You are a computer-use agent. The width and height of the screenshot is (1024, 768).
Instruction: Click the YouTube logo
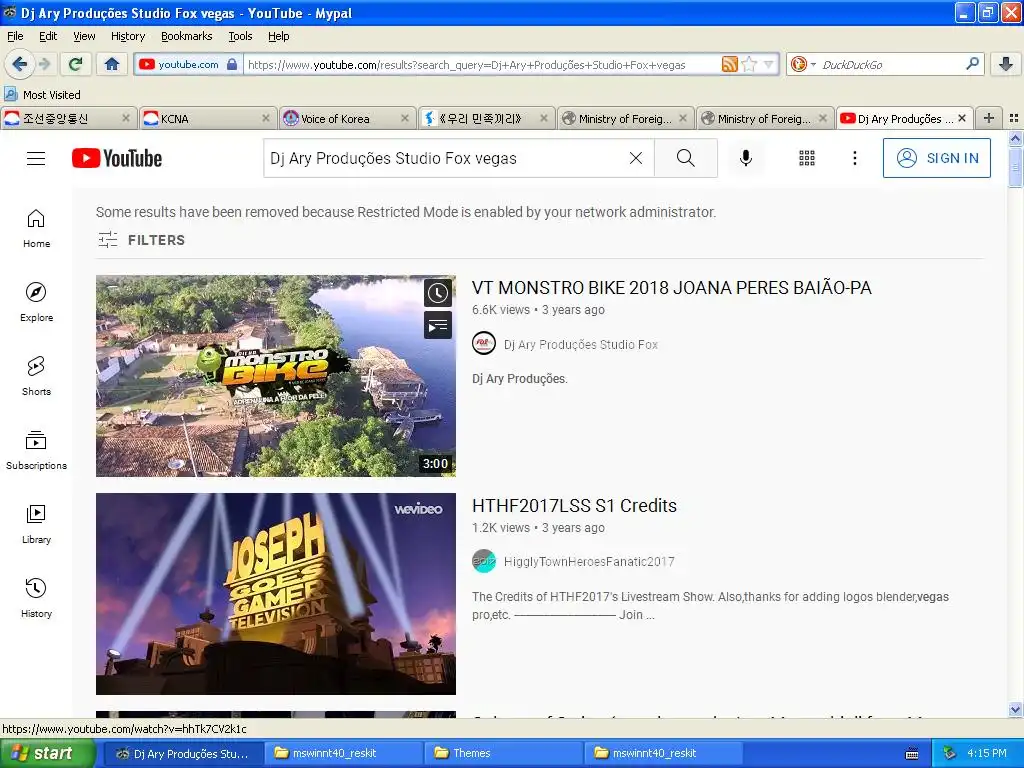(x=117, y=158)
